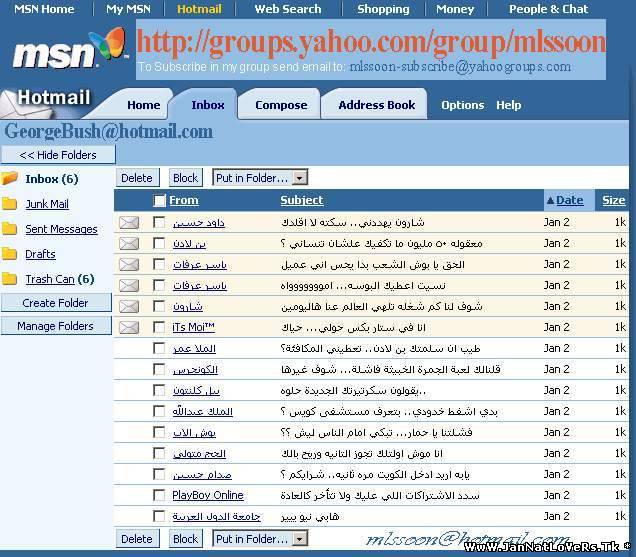The image size is (636, 557).
Task: Open People & Chat in top bar
Action: tap(548, 9)
